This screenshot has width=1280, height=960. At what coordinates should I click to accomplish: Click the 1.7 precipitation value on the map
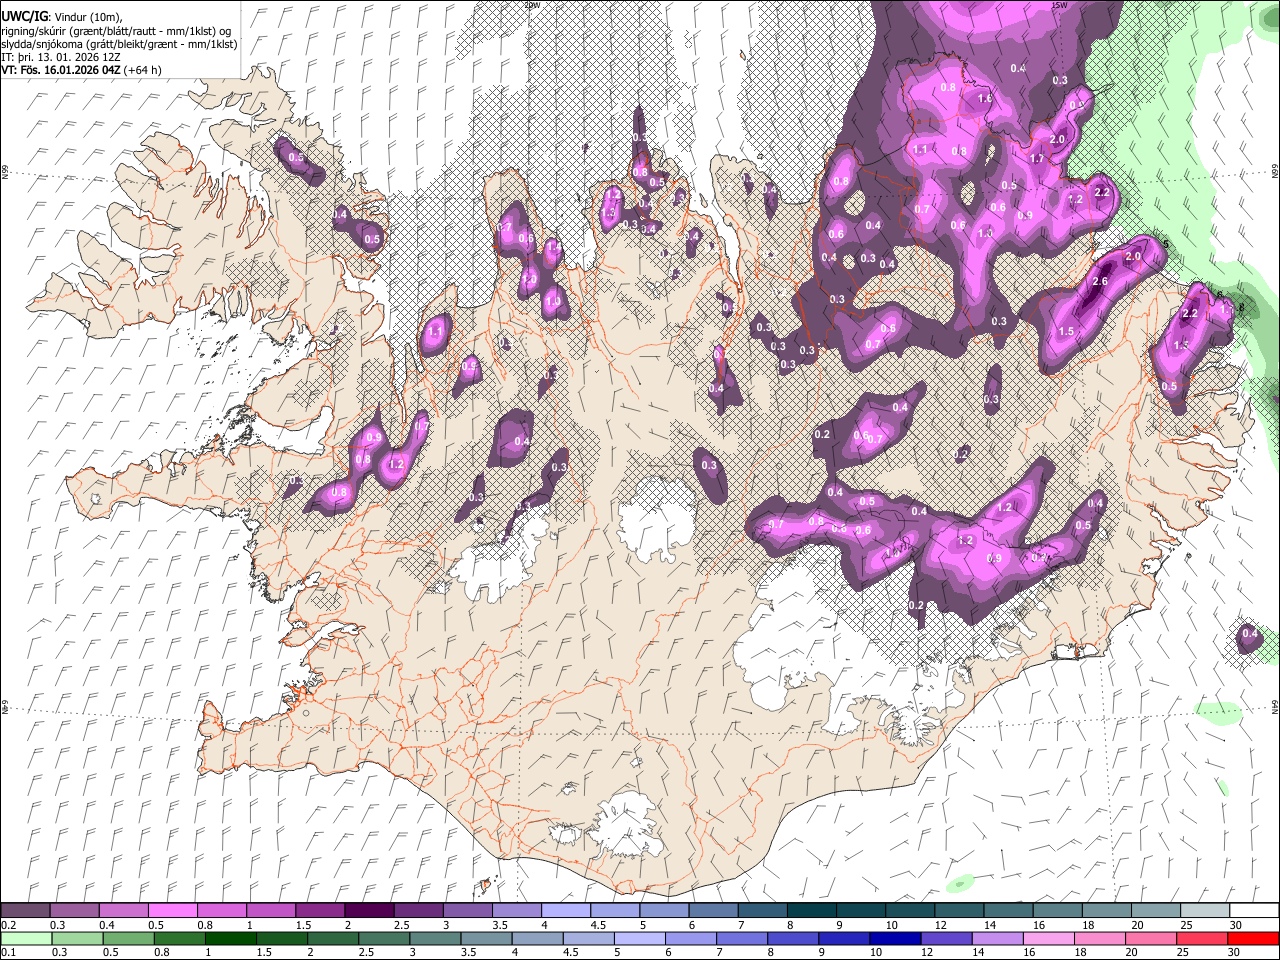(x=1037, y=158)
